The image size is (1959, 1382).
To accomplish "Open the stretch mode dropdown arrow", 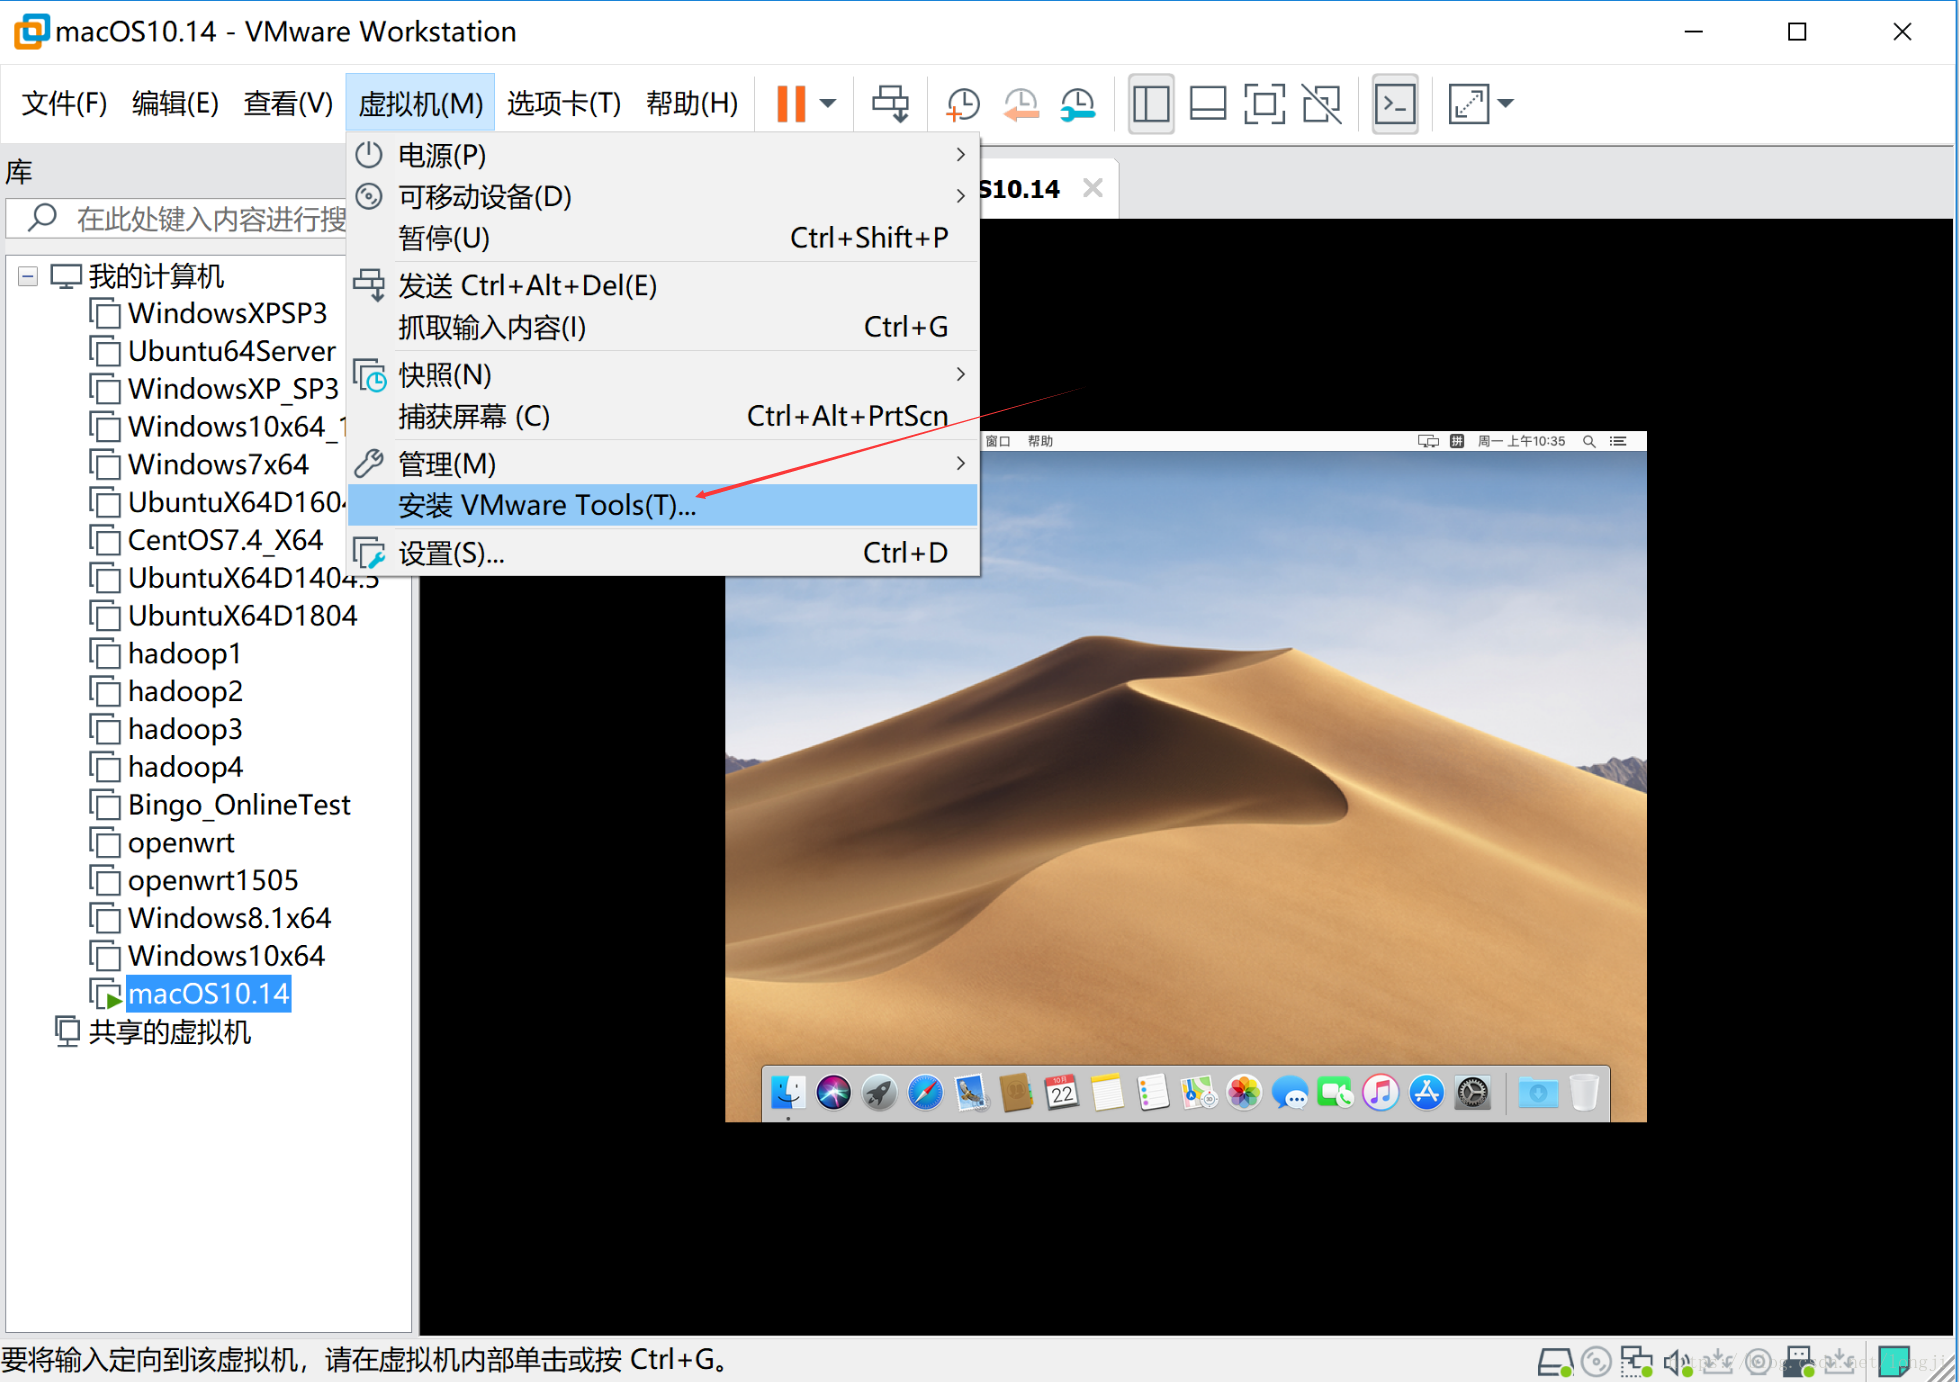I will click(x=1506, y=103).
